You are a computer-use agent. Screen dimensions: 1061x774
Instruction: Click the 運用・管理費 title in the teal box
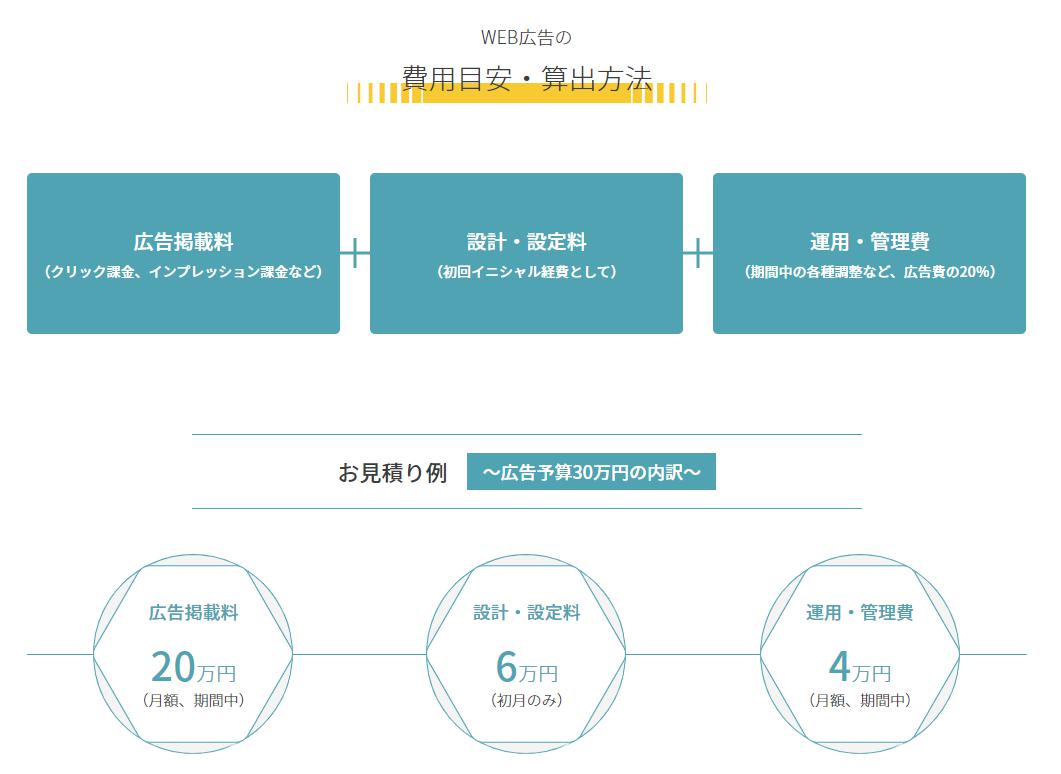(869, 242)
